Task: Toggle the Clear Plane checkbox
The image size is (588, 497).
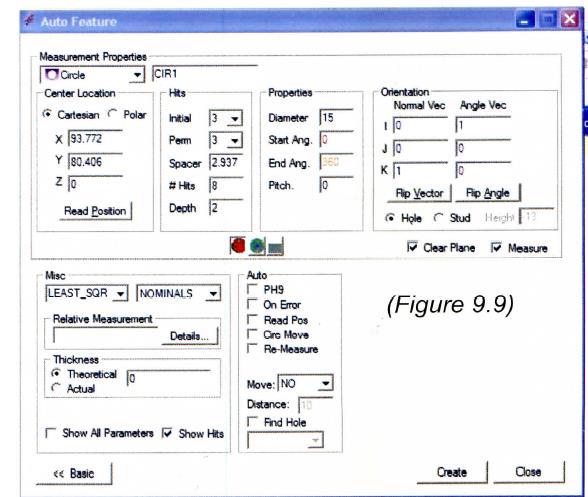Action: coord(412,246)
